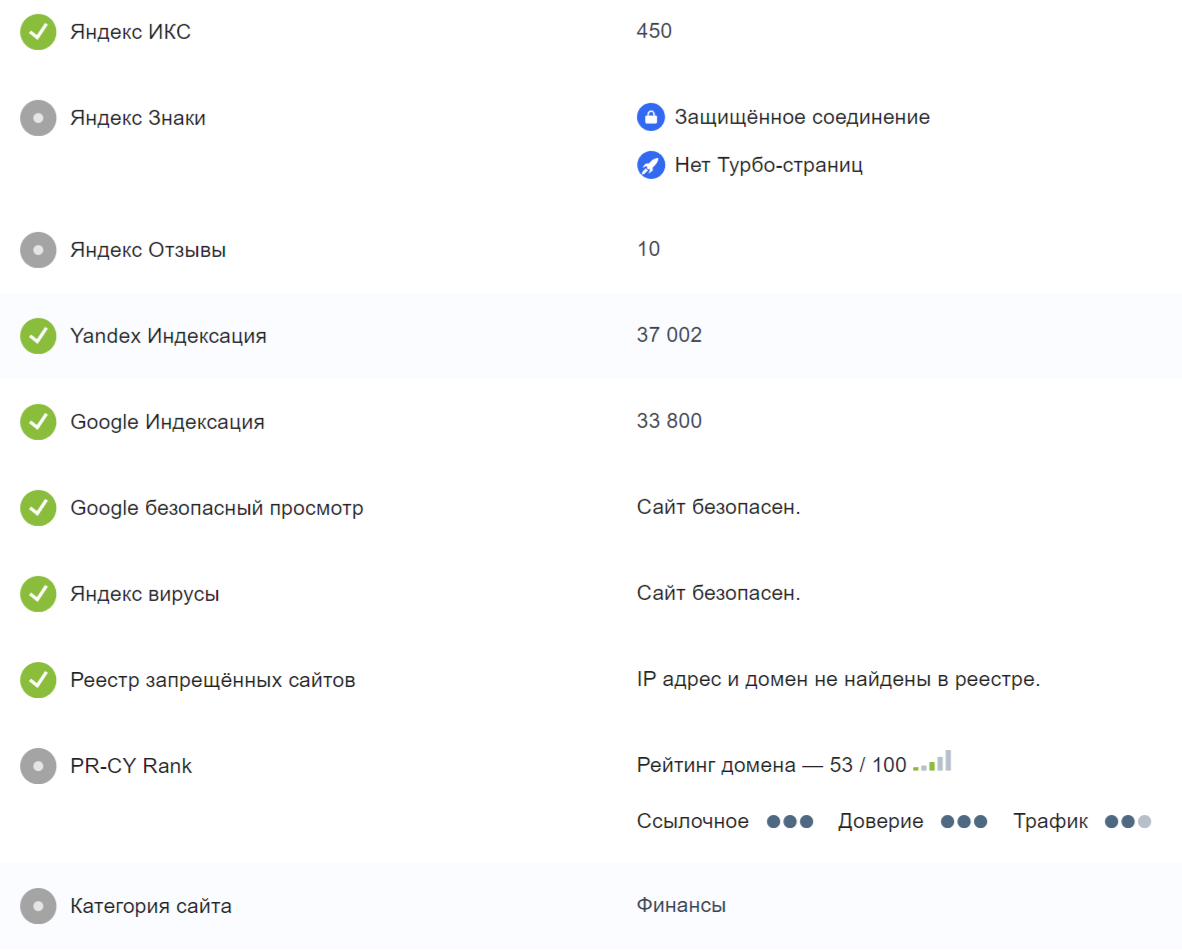Image resolution: width=1182 pixels, height=952 pixels.
Task: Click the green check icon for Google Индексация
Action: pyautogui.click(x=37, y=422)
